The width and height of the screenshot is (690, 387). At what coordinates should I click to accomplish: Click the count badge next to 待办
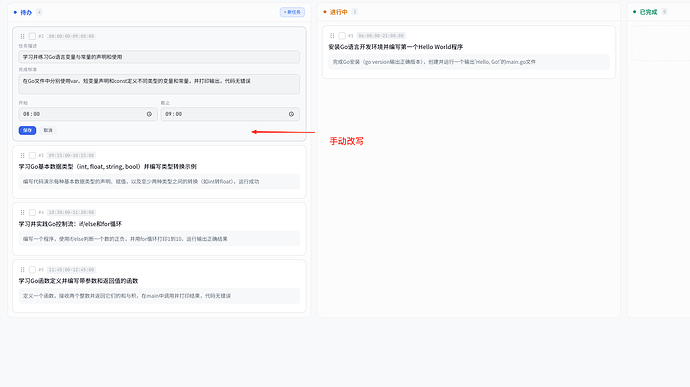coord(39,12)
